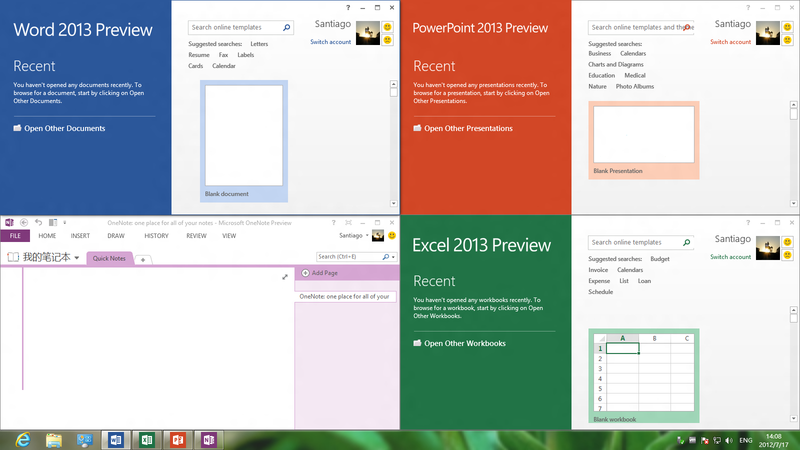Click the Letters suggested search in Word
Screen dimensions: 800x450
259,44
